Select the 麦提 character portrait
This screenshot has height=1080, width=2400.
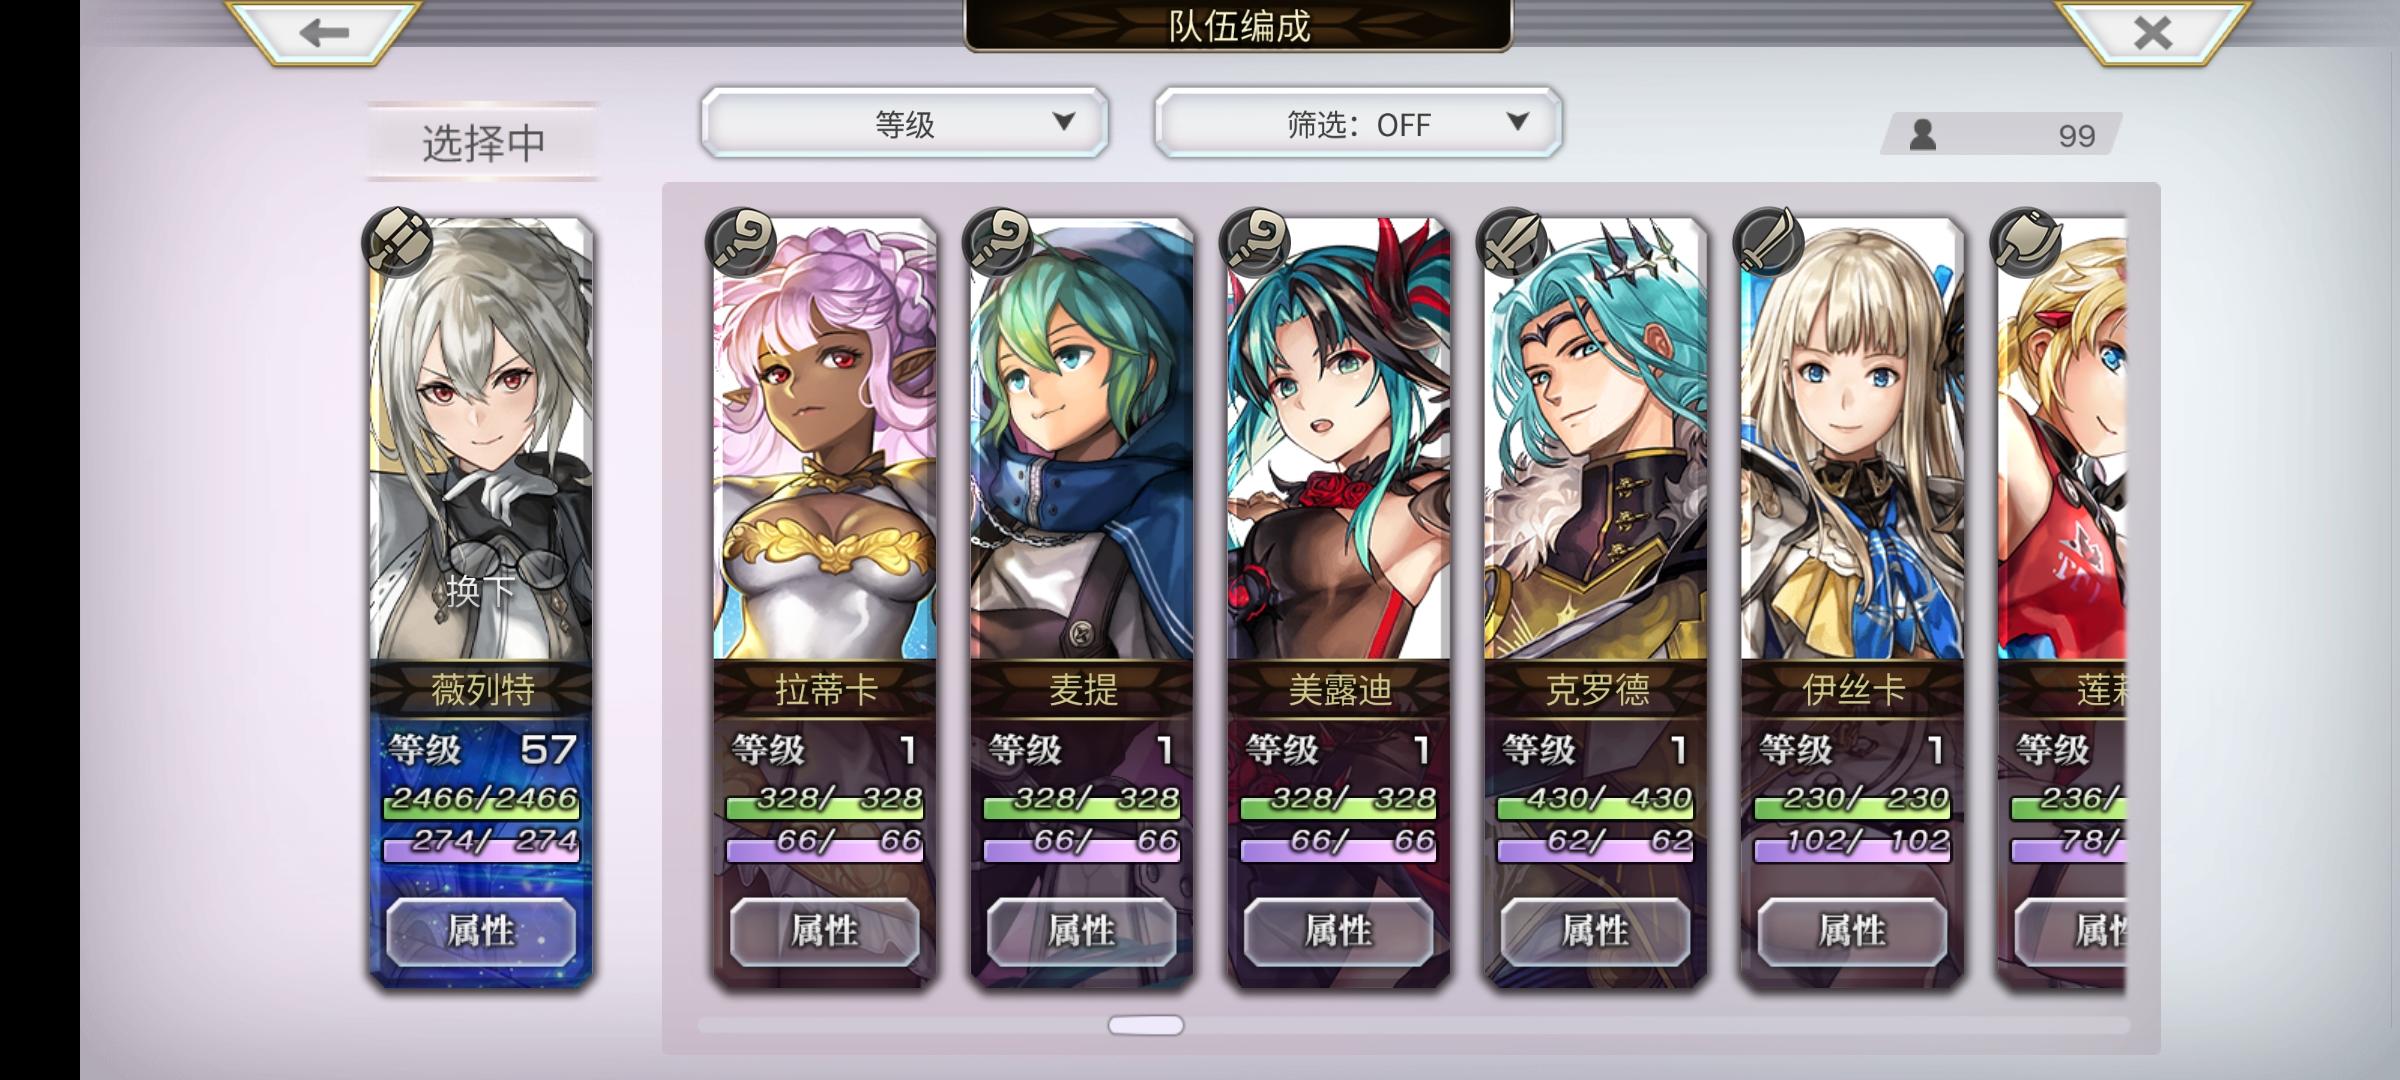1082,440
